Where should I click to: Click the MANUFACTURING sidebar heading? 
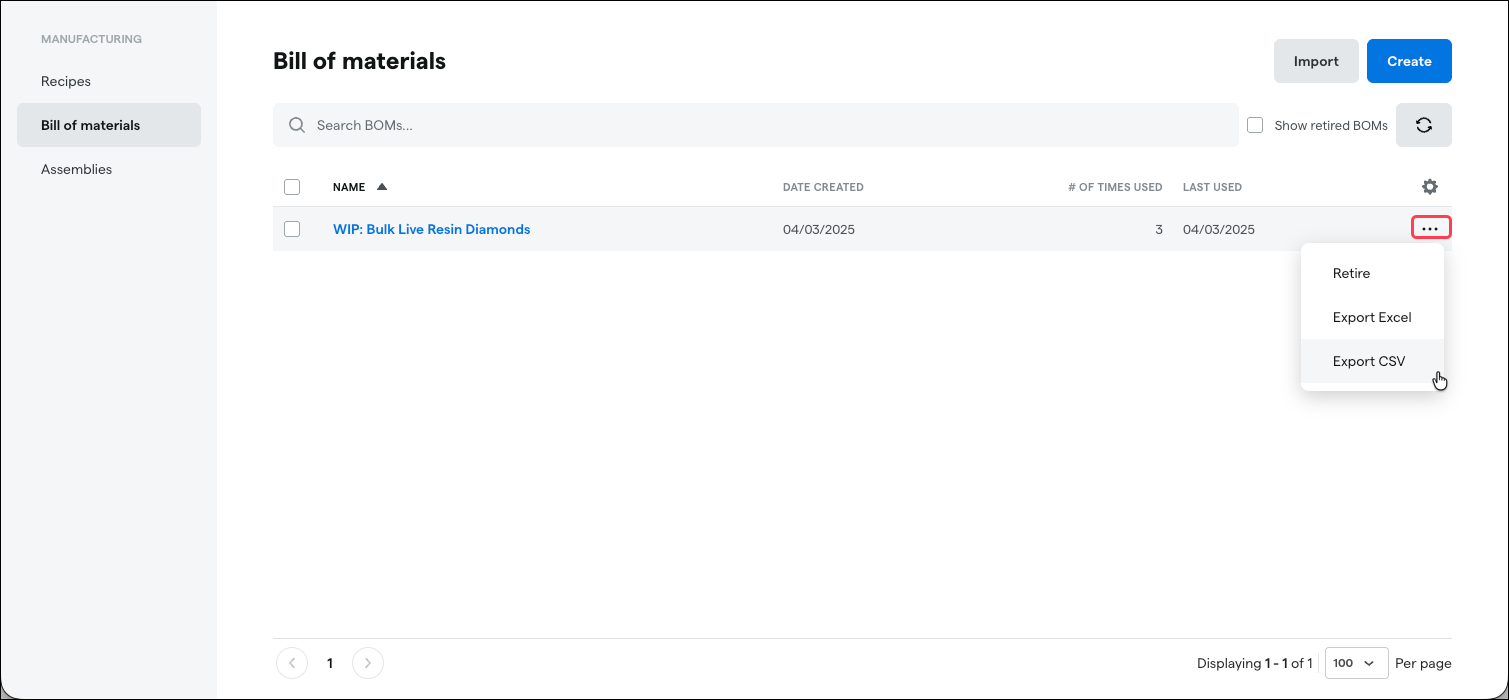click(91, 39)
